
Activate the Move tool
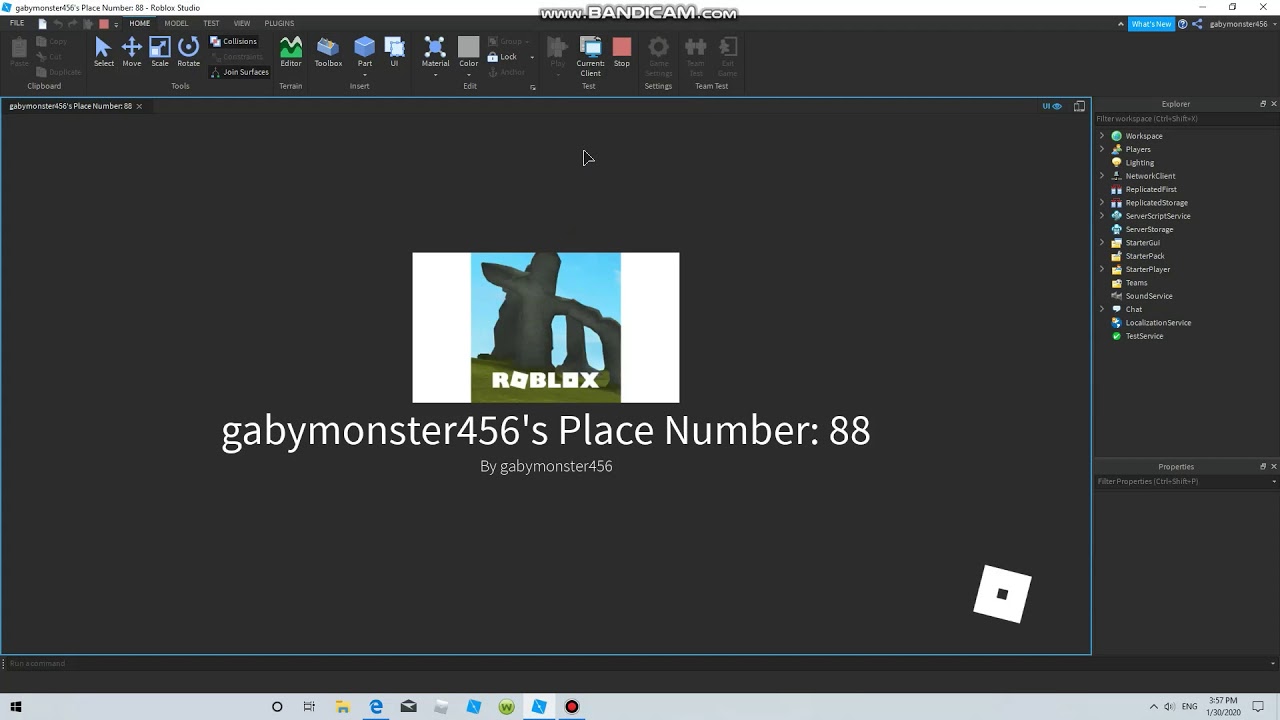(131, 47)
